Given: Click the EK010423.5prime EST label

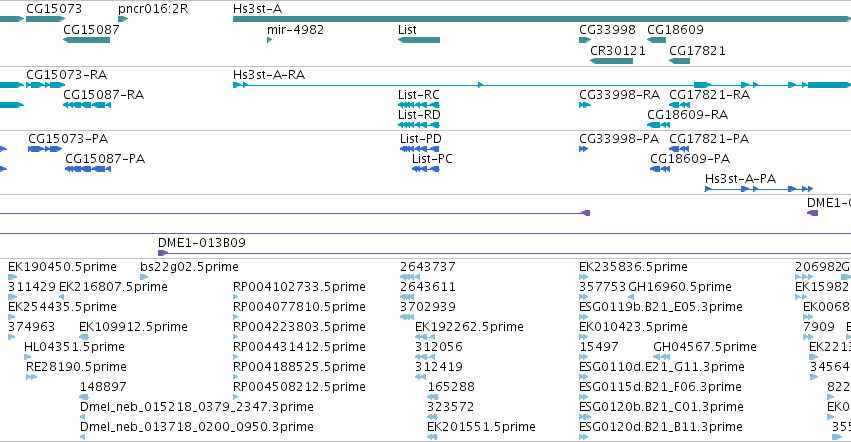Looking at the screenshot, I should [633, 327].
